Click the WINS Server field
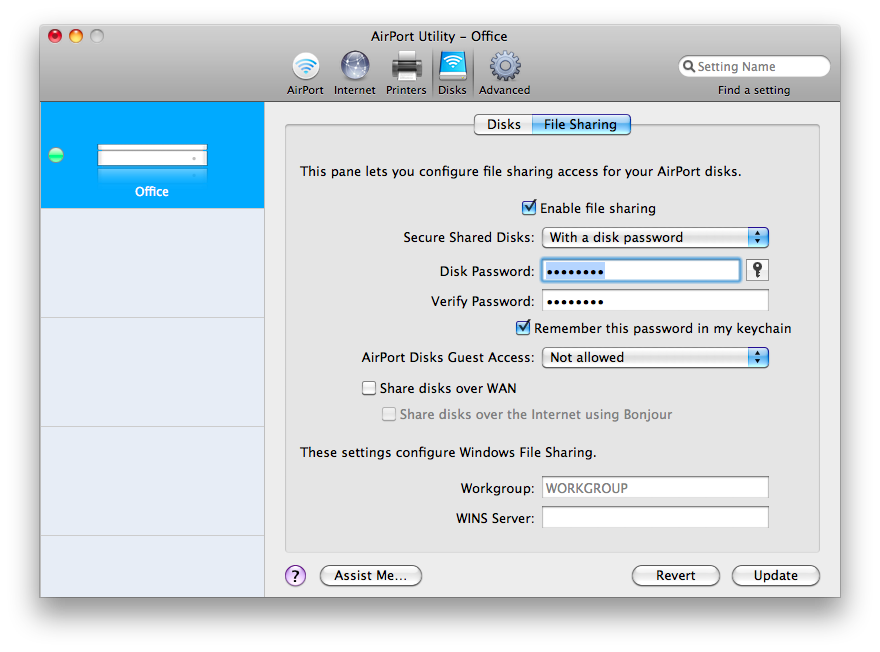The width and height of the screenshot is (880, 652). pyautogui.click(x=655, y=517)
